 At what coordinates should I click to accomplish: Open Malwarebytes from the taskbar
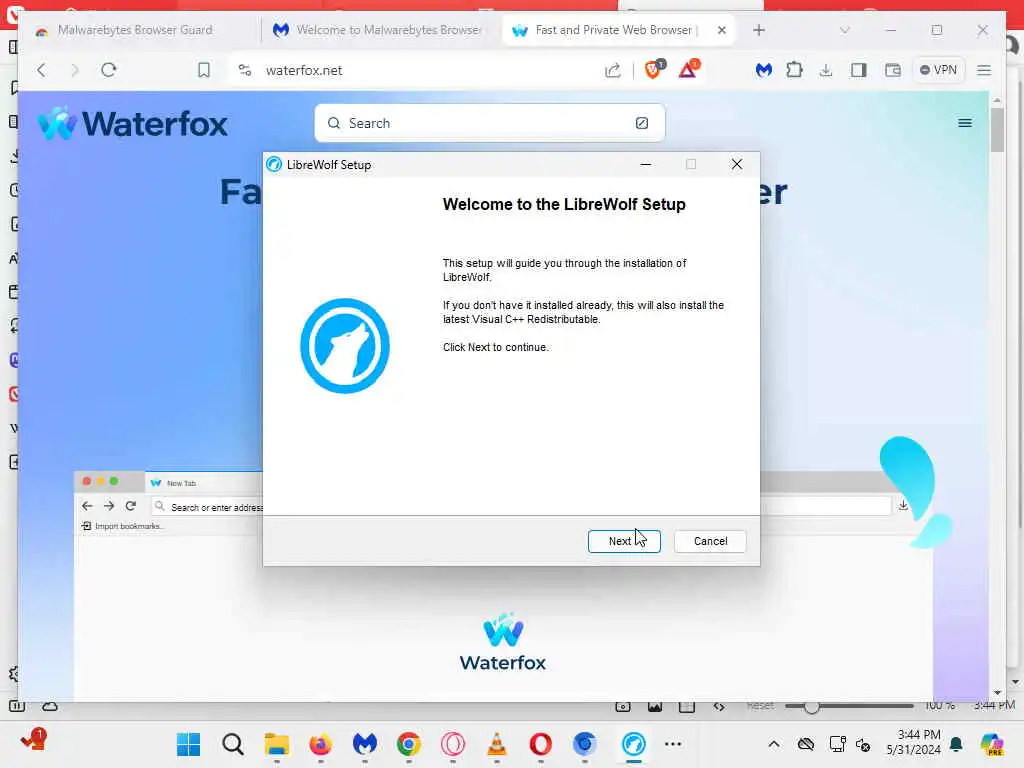pyautogui.click(x=365, y=744)
